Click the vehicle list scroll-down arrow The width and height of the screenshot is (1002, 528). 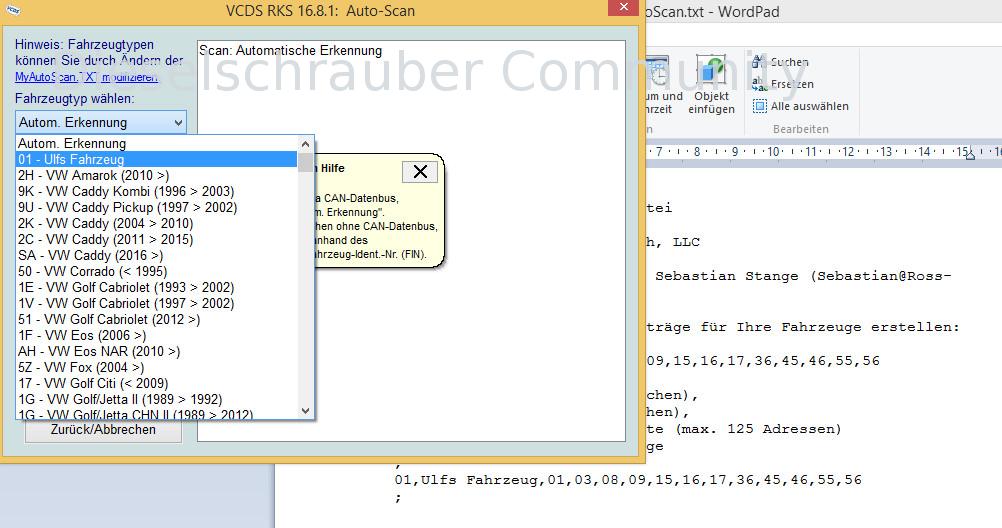coord(305,411)
